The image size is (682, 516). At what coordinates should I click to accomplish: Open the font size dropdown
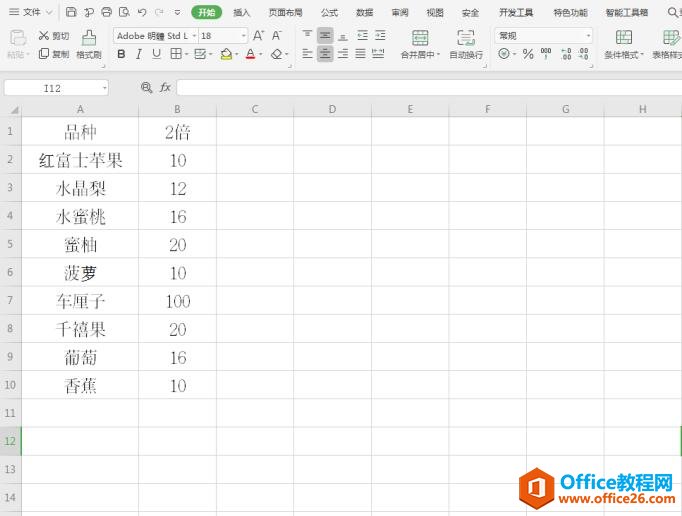point(244,36)
